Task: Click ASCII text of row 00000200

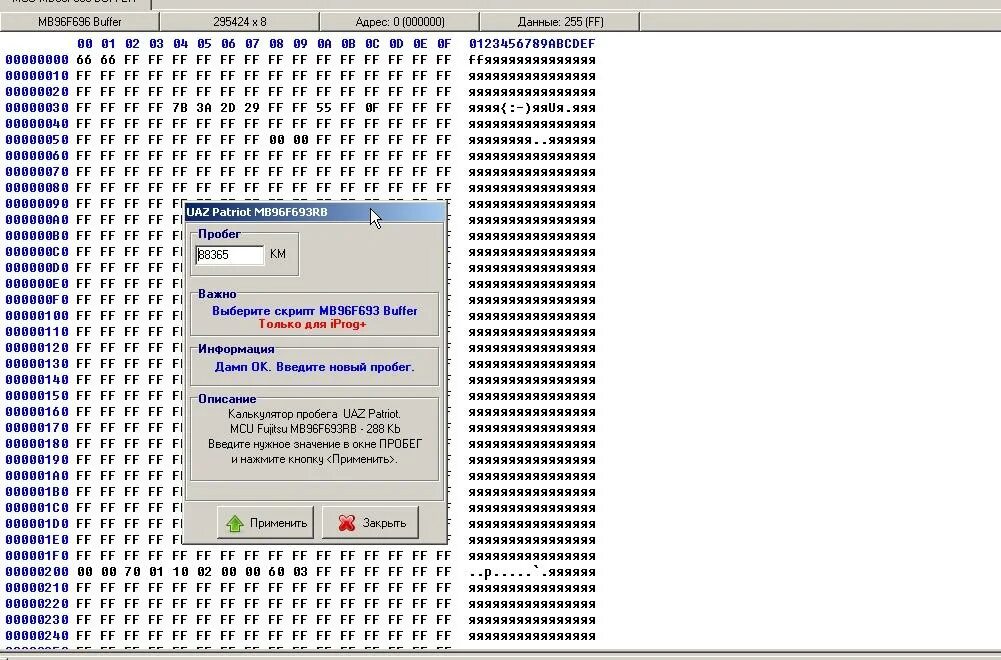Action: click(x=532, y=572)
